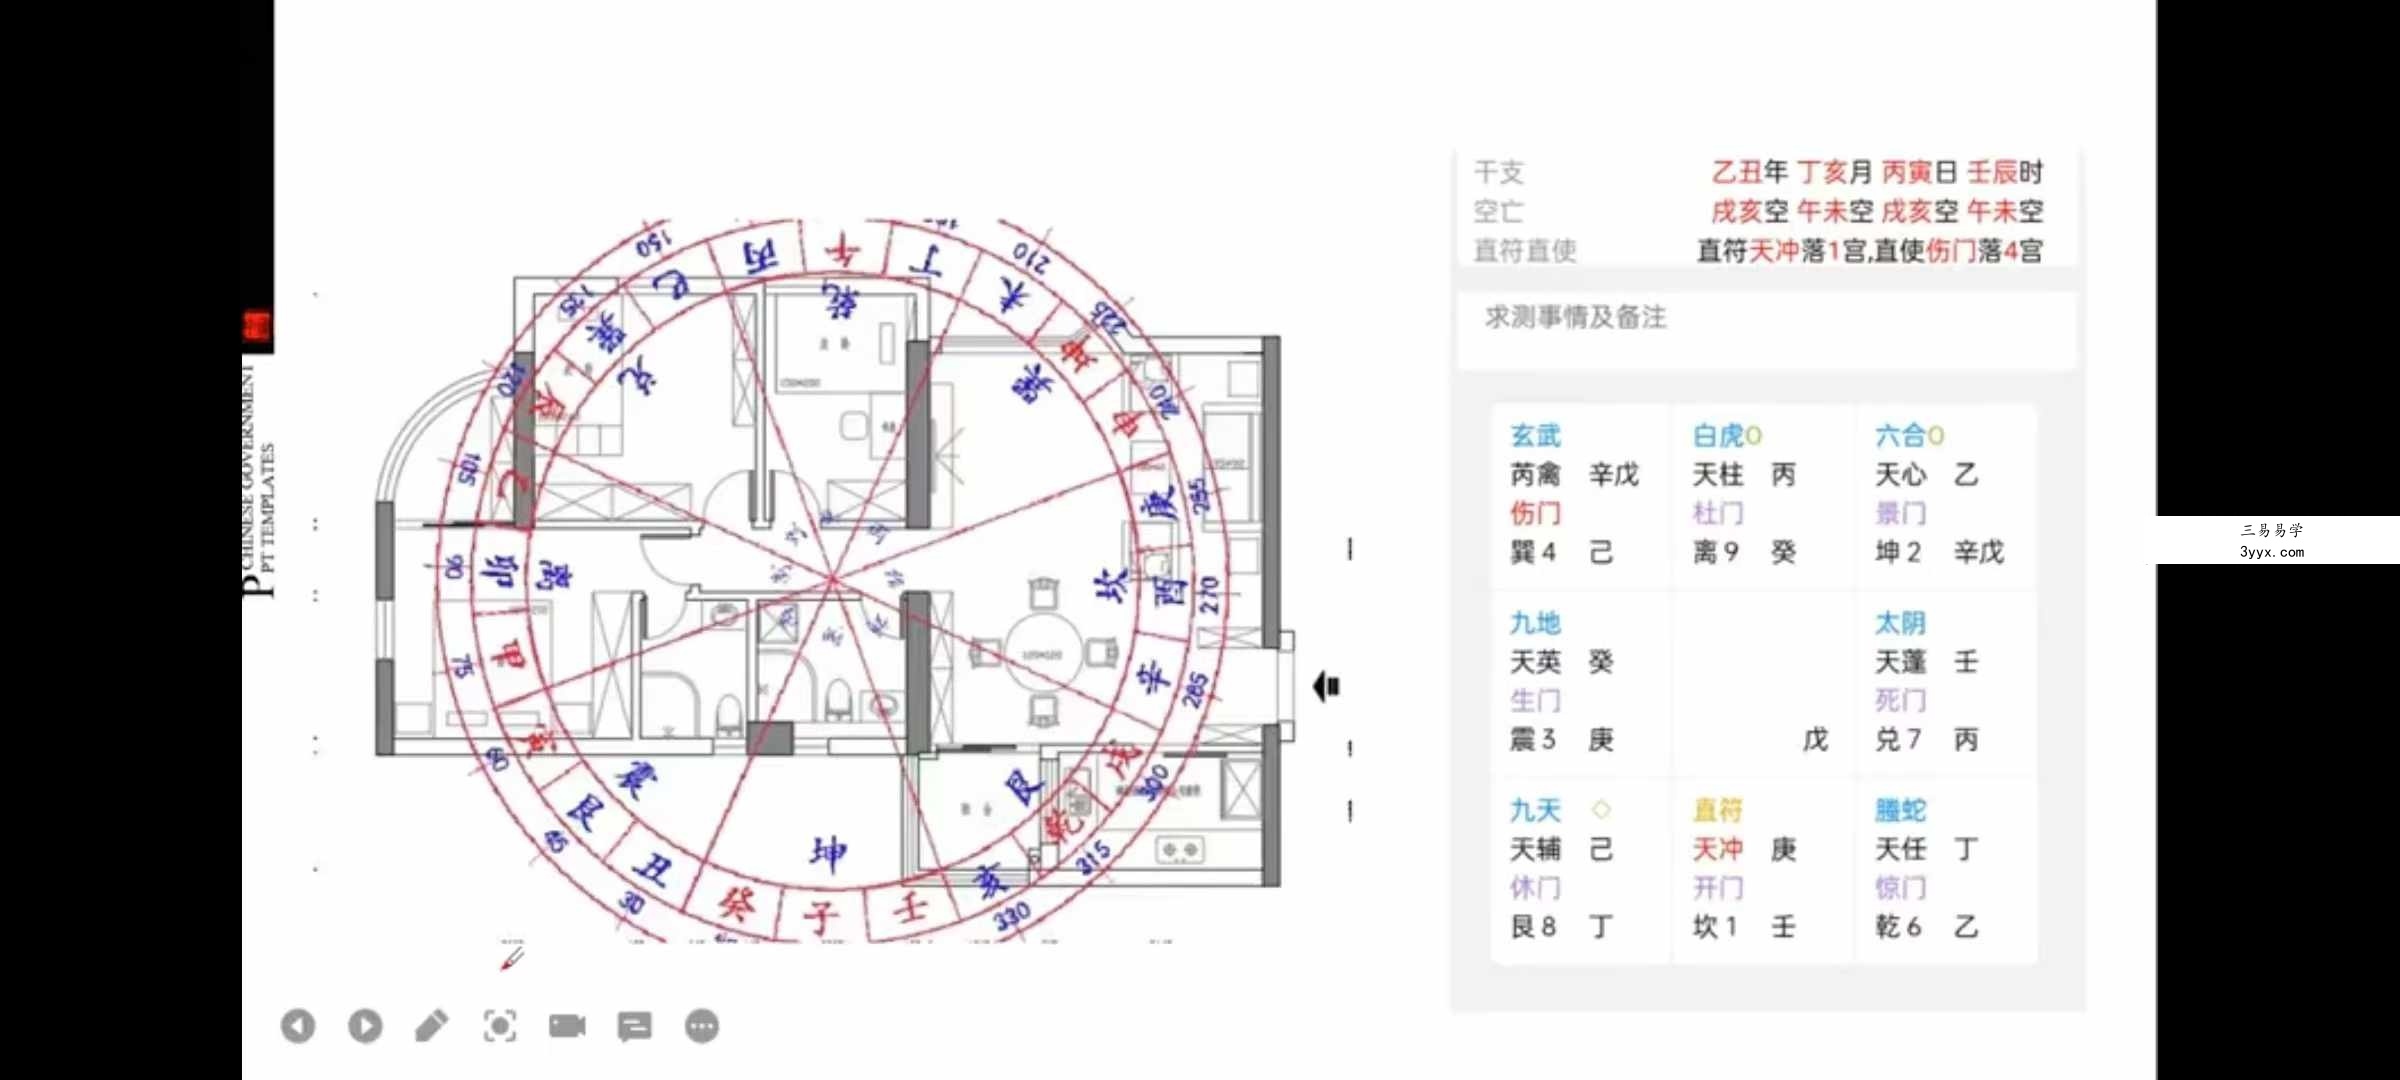Image resolution: width=2400 pixels, height=1080 pixels.
Task: Select the 天蓬 star entry
Action: pyautogui.click(x=1900, y=662)
